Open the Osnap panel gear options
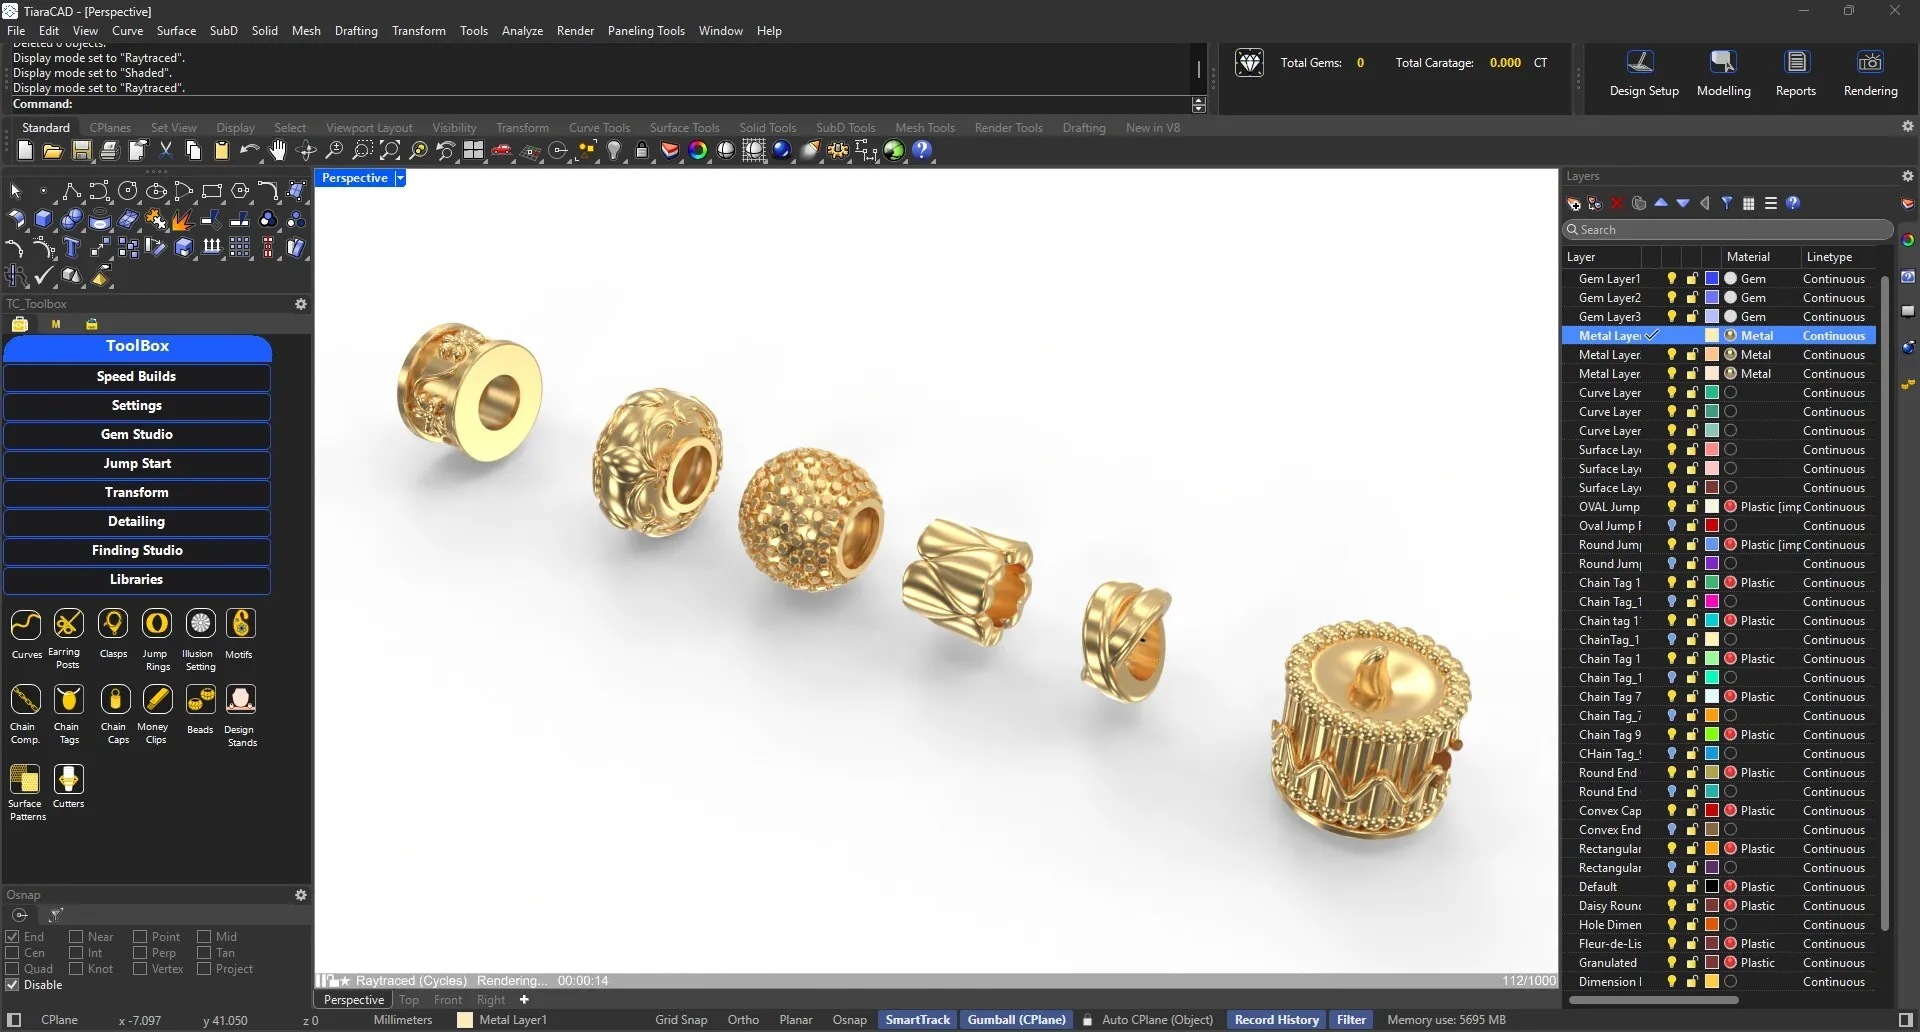This screenshot has height=1032, width=1920. click(x=301, y=895)
